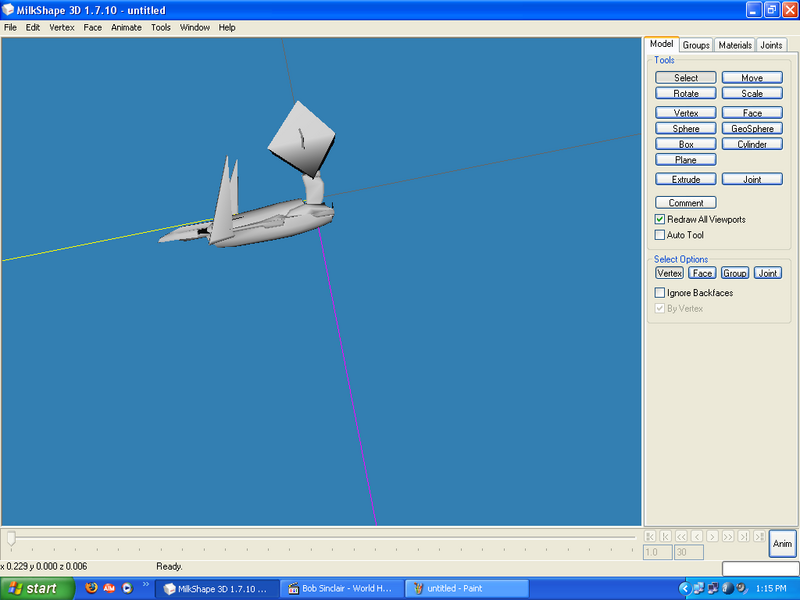Choose the Vertex creation tool
The image size is (800, 600).
(x=686, y=113)
